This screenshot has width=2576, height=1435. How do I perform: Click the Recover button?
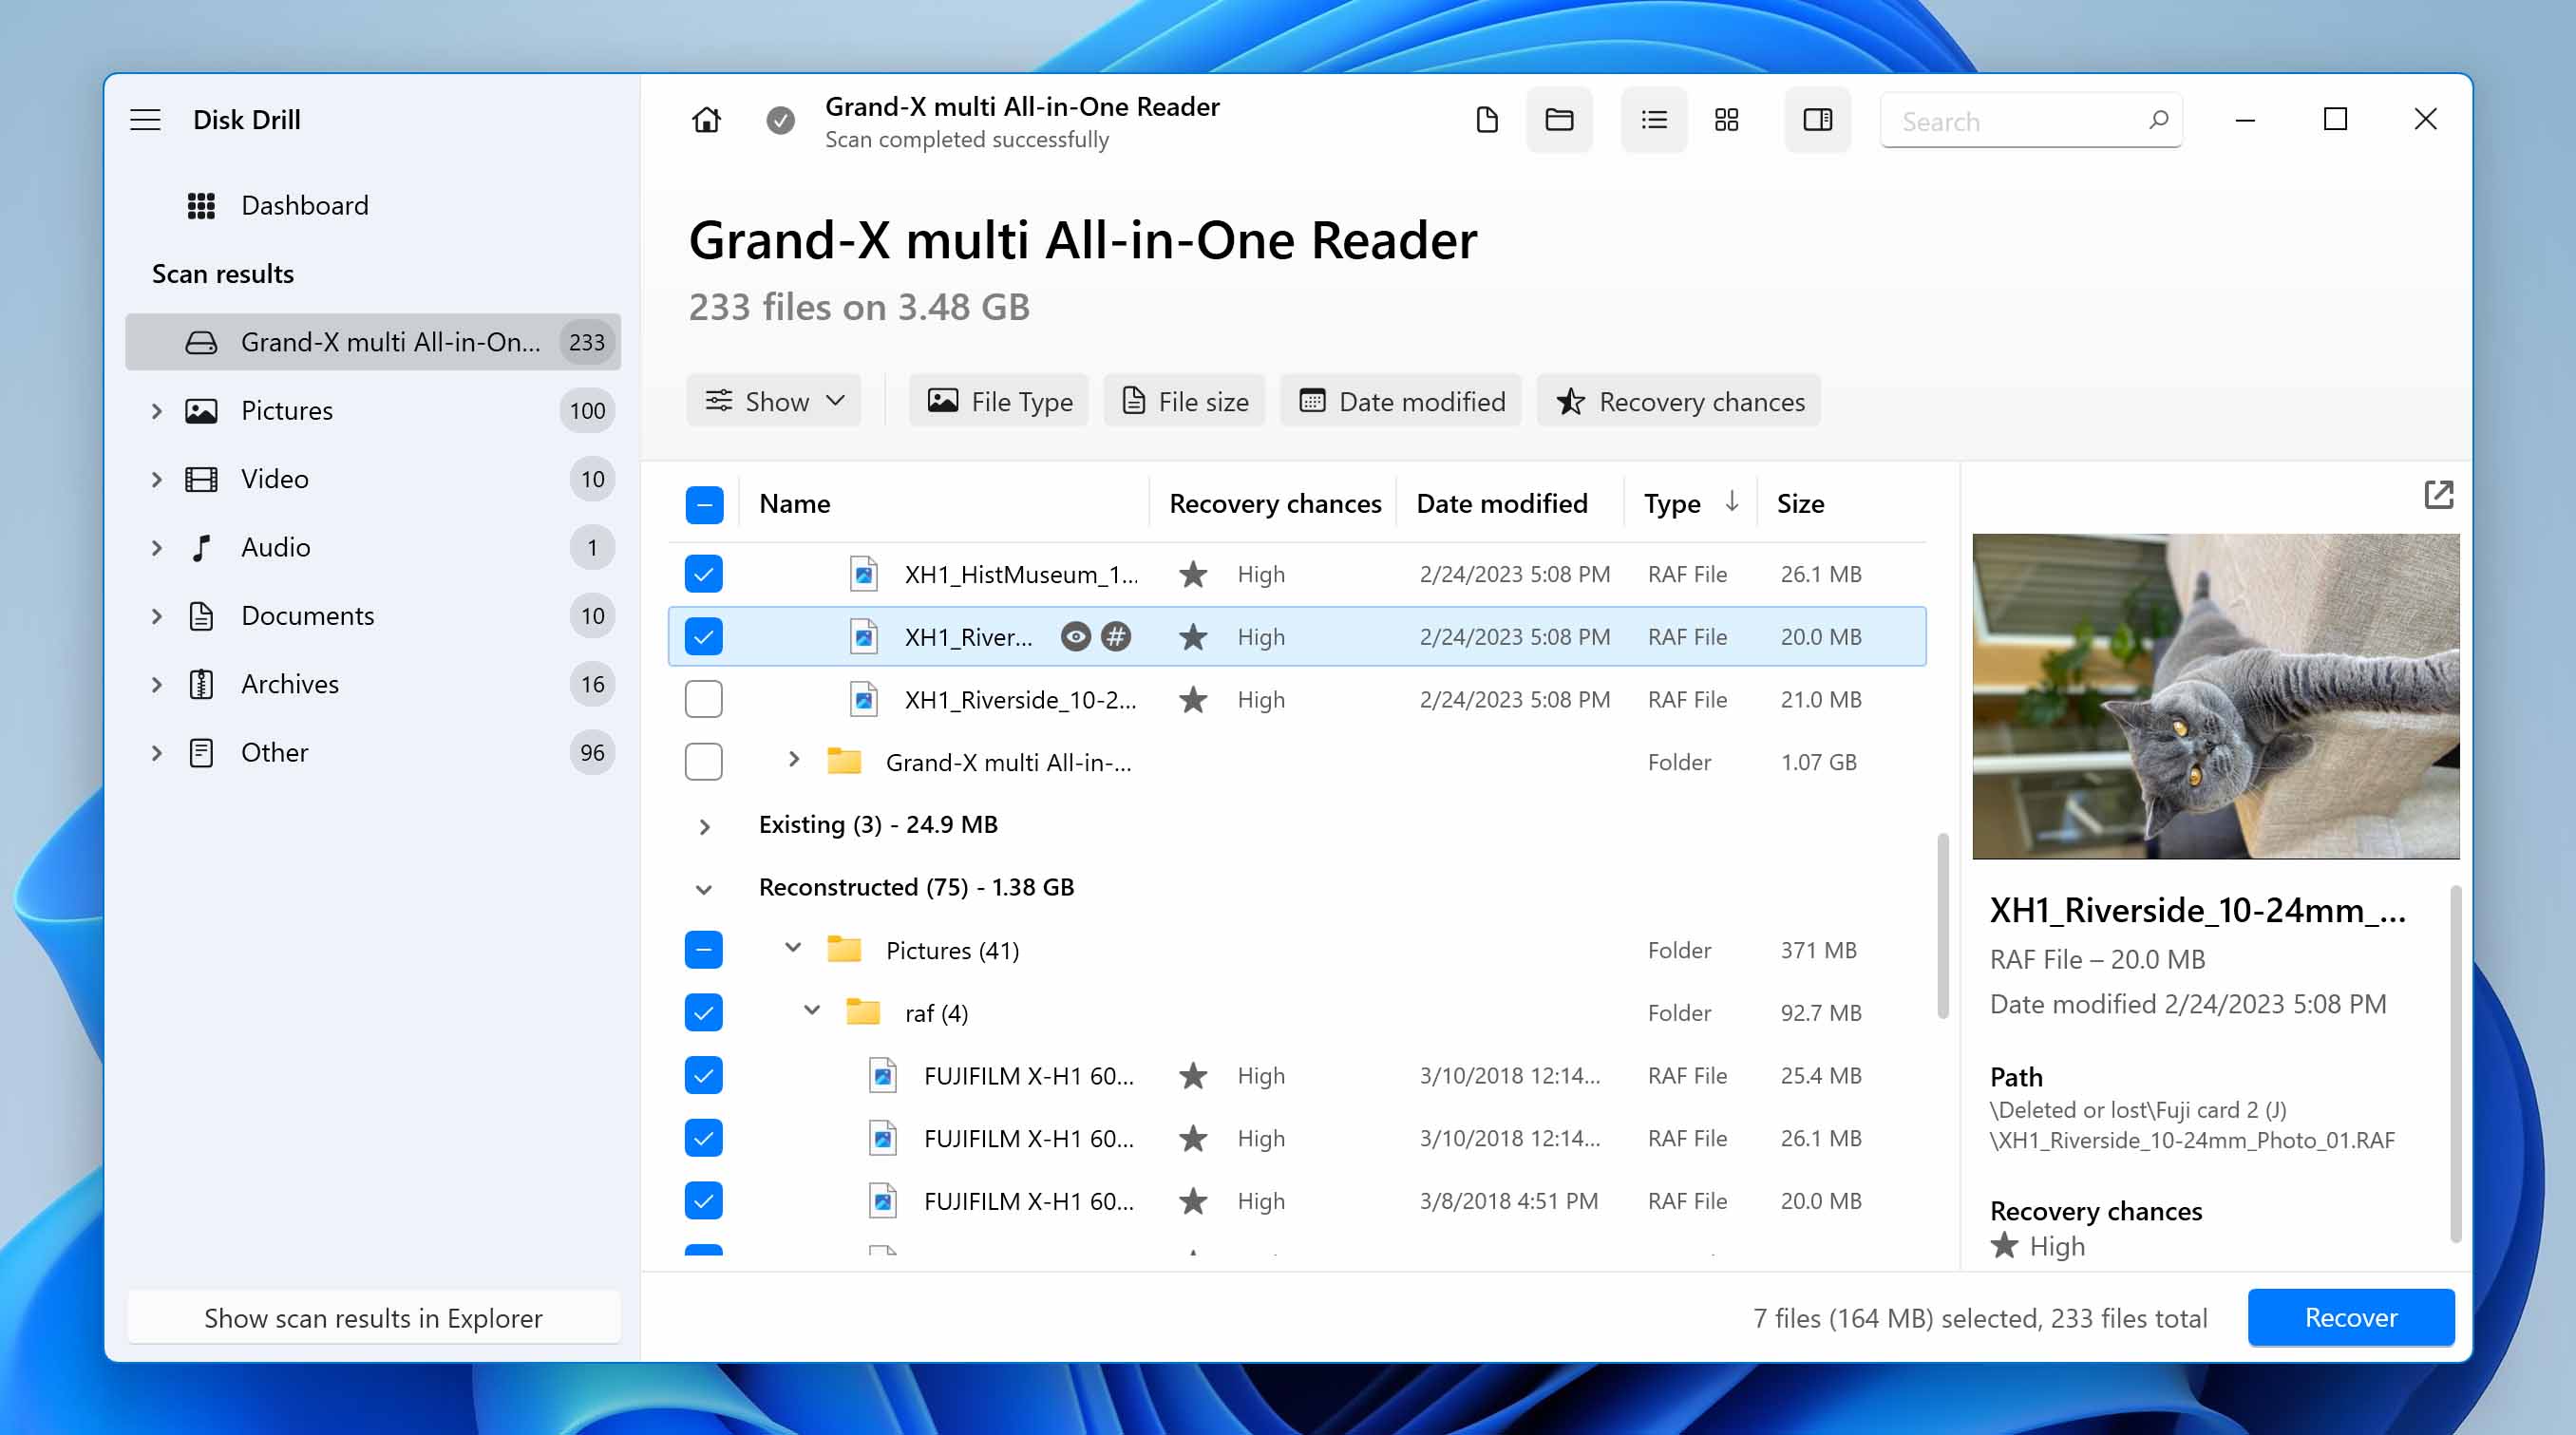coord(2350,1314)
